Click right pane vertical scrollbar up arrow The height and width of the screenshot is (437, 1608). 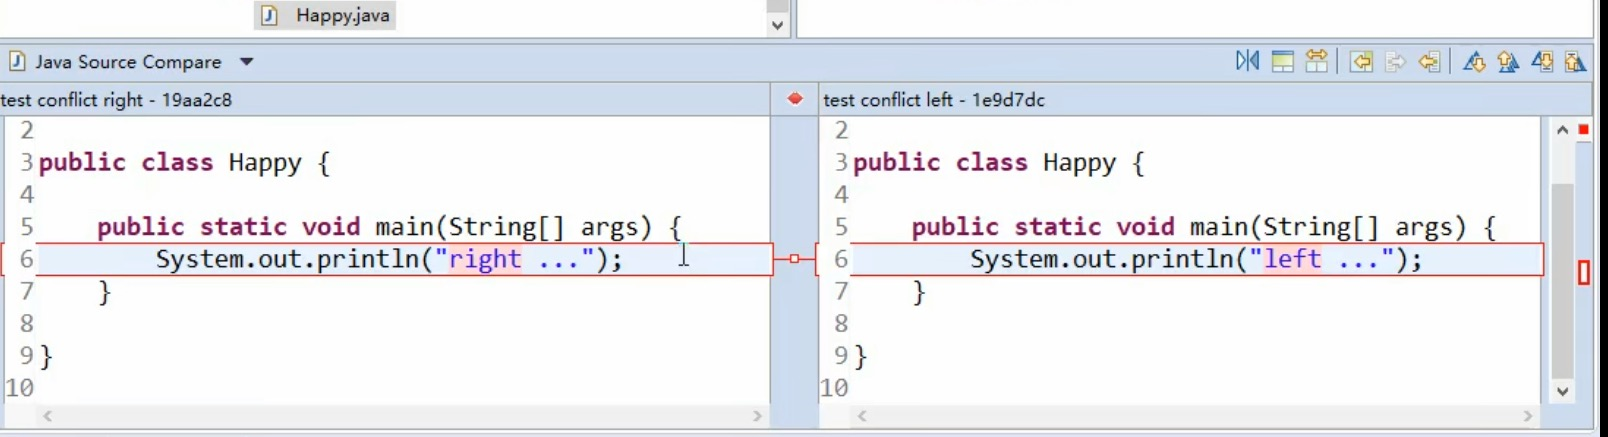pos(1562,130)
